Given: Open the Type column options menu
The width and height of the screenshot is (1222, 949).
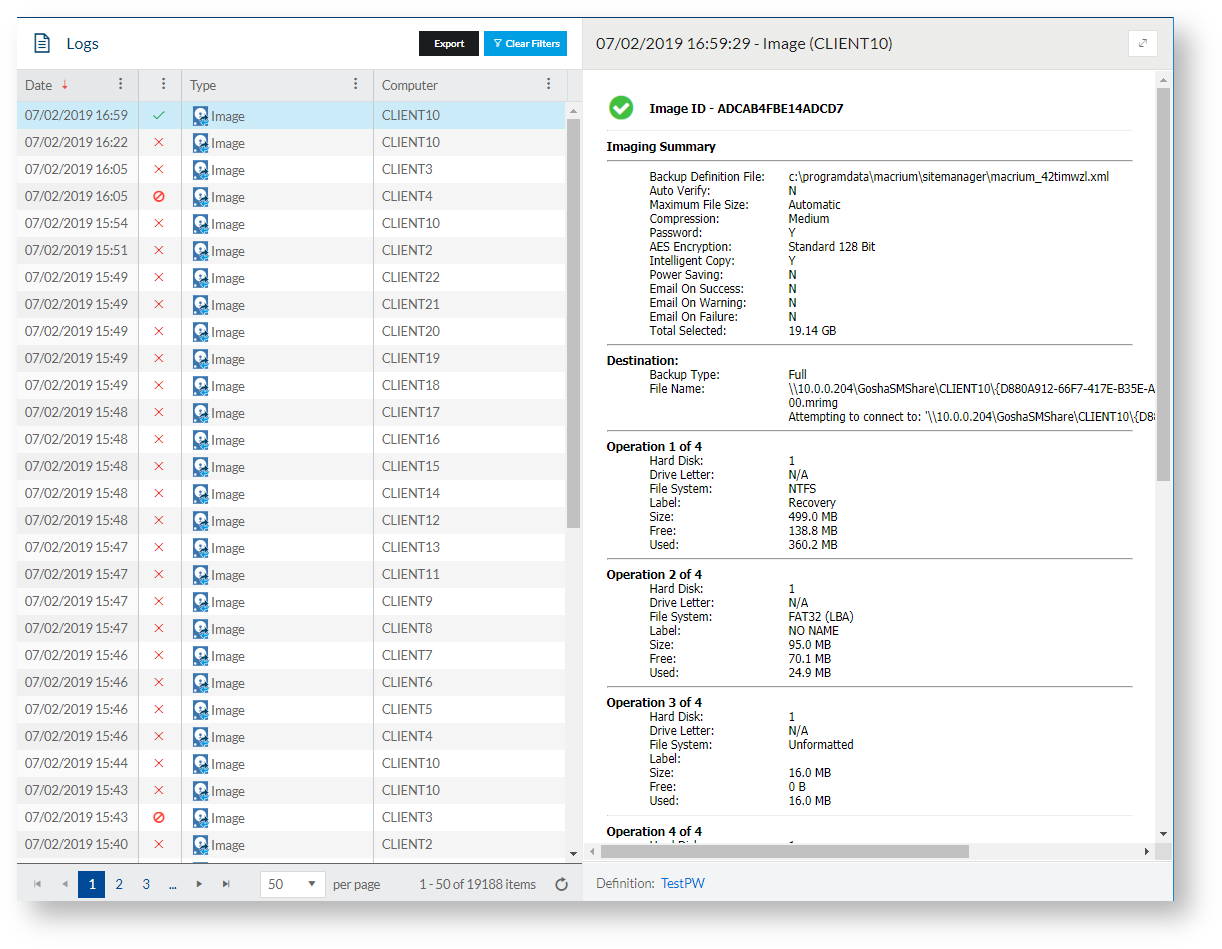Looking at the screenshot, I should point(355,84).
